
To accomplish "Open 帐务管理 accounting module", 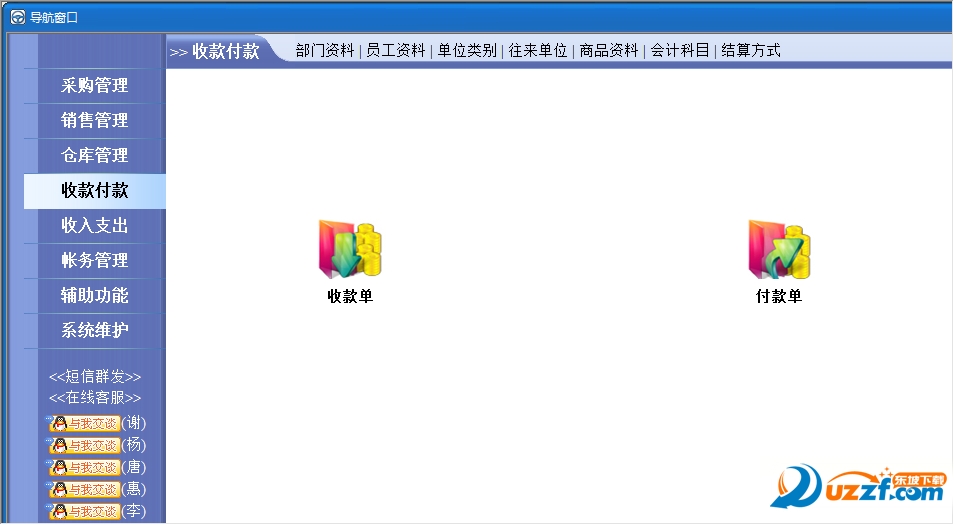I will pos(94,261).
